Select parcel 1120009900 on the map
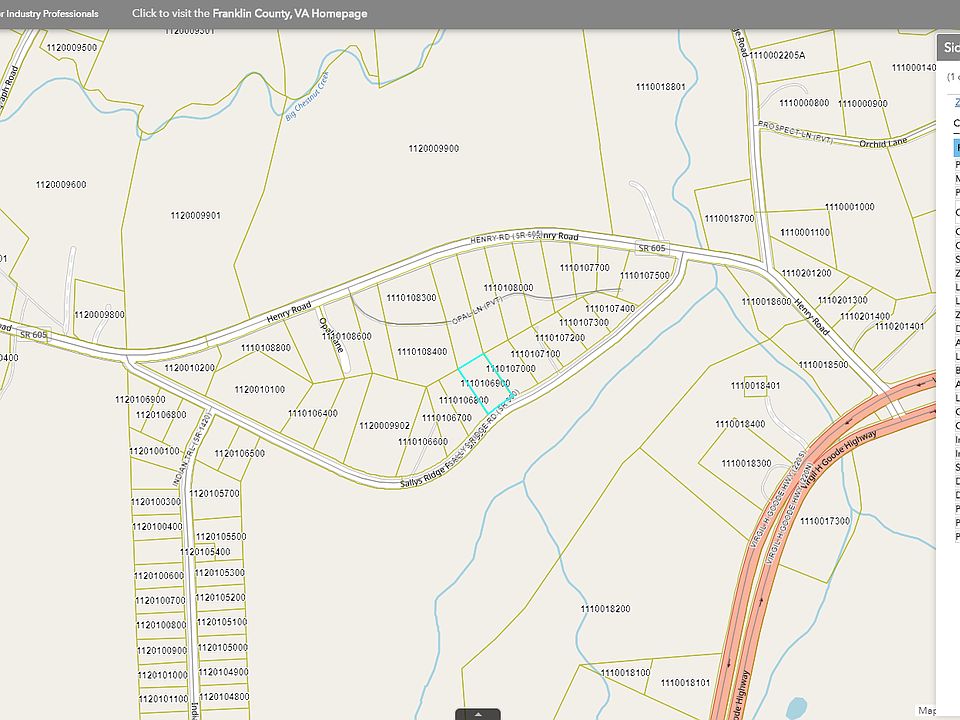Image resolution: width=960 pixels, height=720 pixels. click(x=433, y=148)
